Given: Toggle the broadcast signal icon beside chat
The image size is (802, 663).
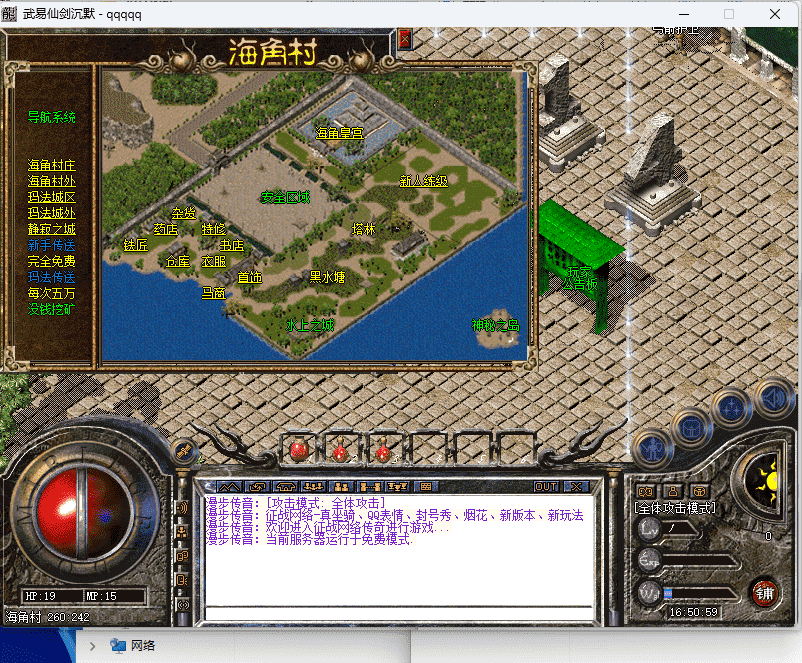Looking at the screenshot, I should pos(183,605).
